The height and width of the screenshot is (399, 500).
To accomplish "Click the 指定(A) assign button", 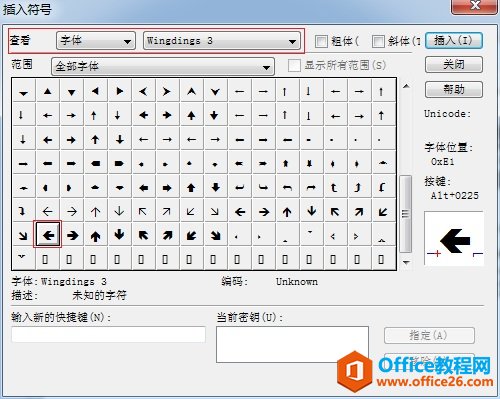I will tap(429, 335).
